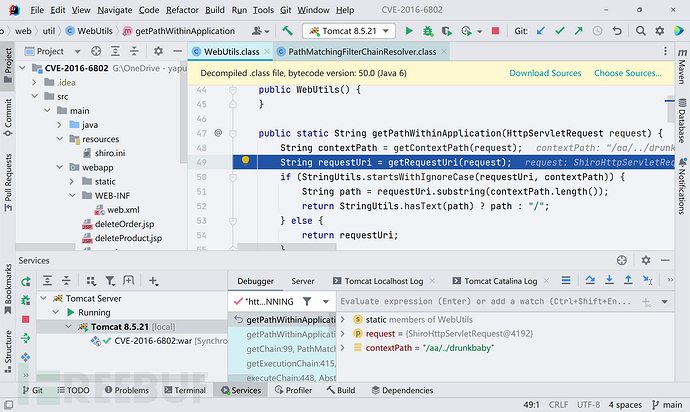The width and height of the screenshot is (690, 412).
Task: Click Run to Cursor debugger icon
Action: point(647,280)
